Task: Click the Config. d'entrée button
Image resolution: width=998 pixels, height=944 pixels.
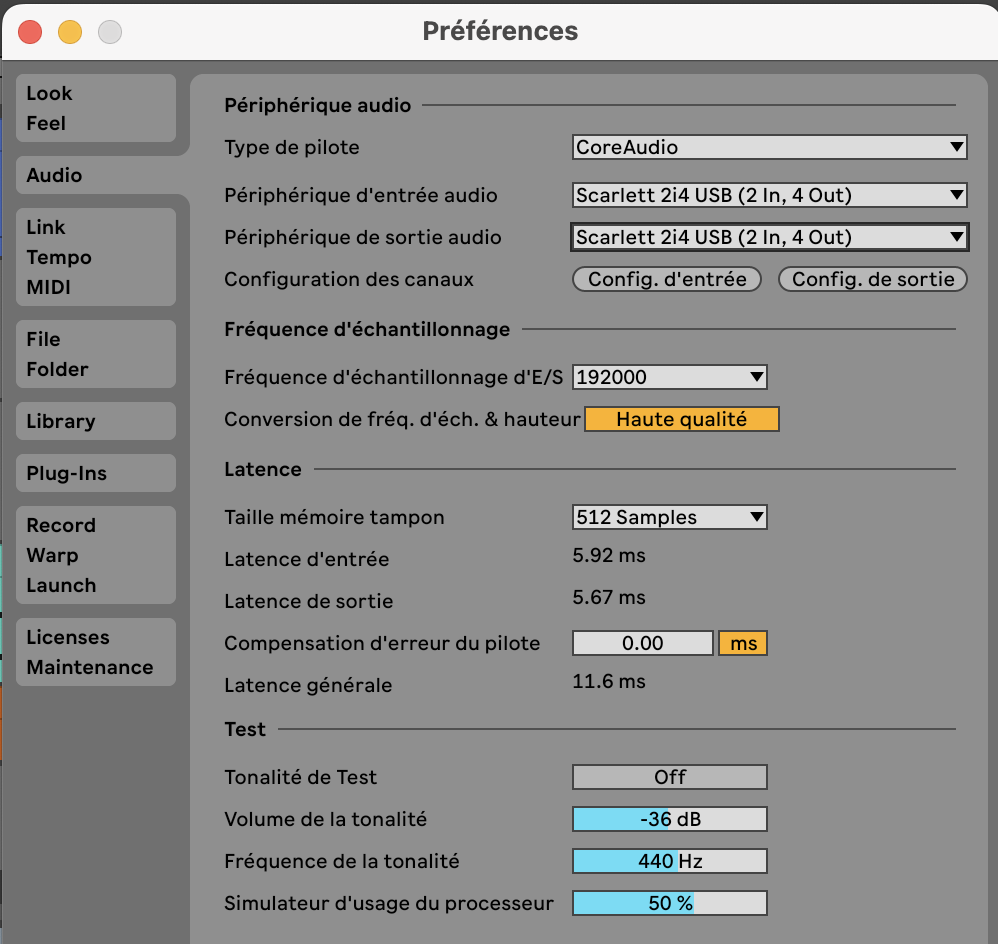Action: click(667, 279)
